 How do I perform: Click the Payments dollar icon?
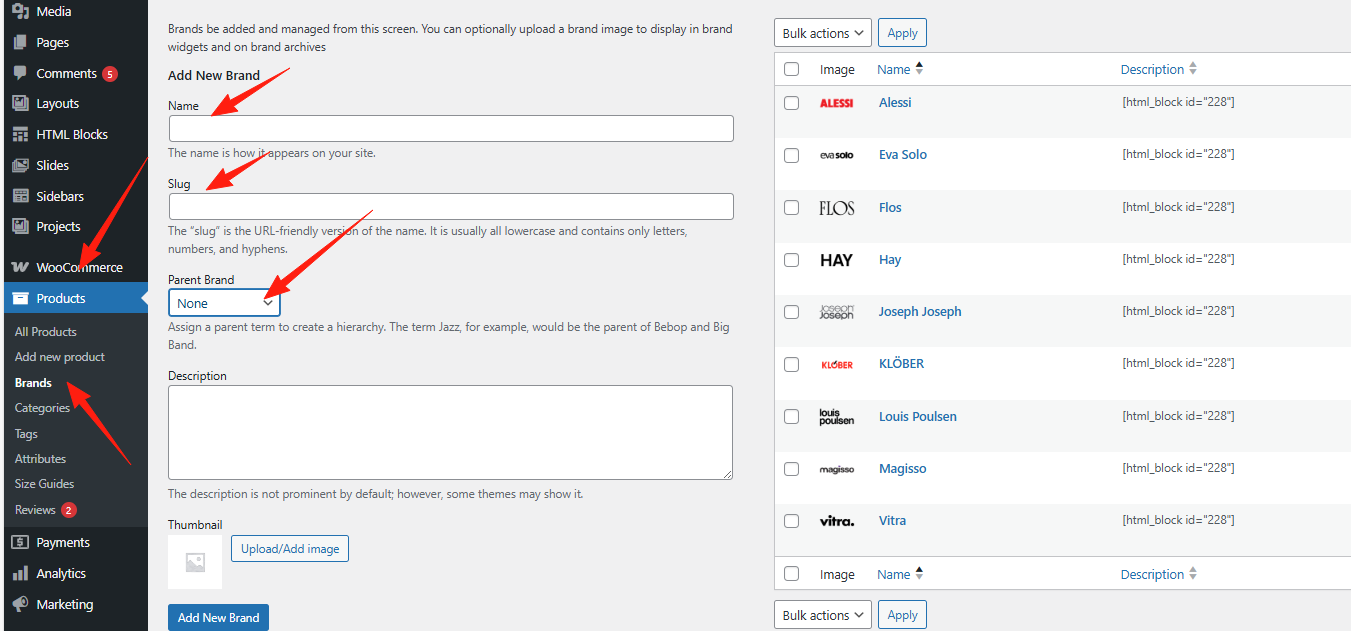20,542
